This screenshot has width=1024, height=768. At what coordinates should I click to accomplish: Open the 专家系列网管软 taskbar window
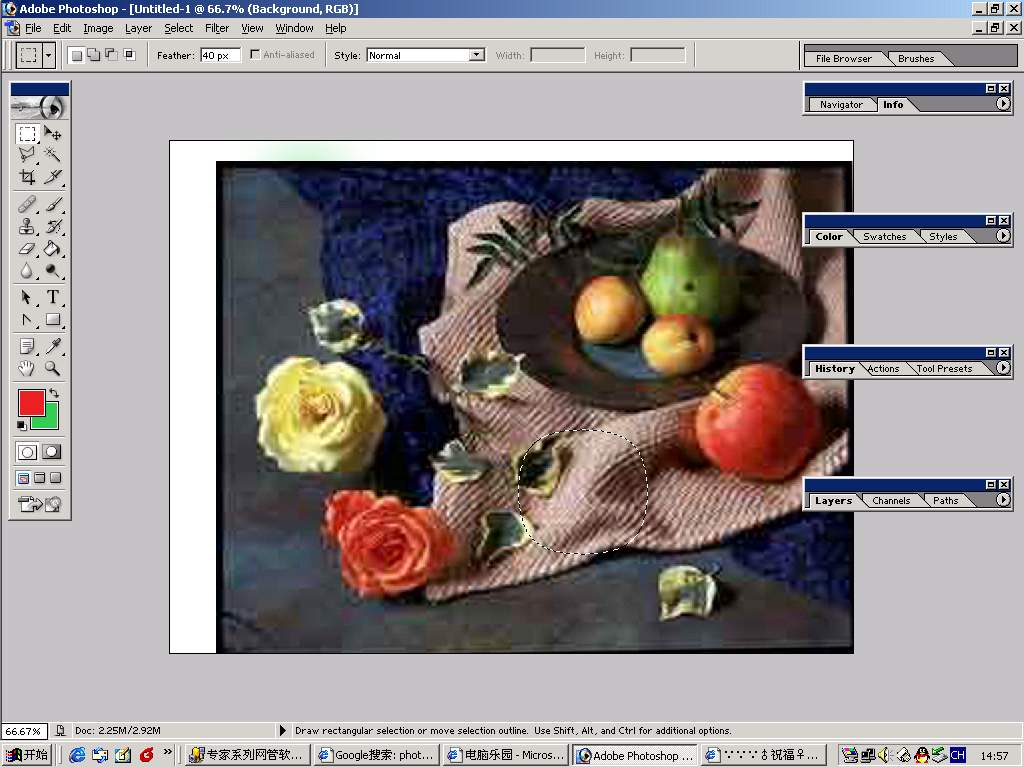point(246,755)
